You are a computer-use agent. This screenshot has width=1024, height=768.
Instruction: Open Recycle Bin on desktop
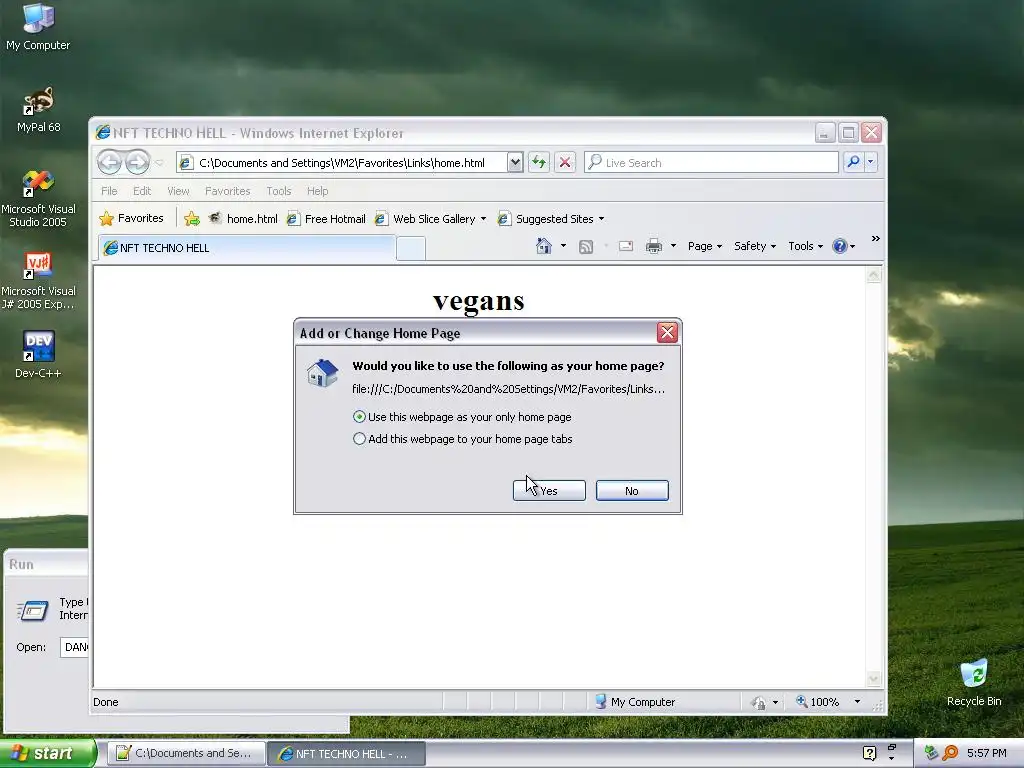pyautogui.click(x=974, y=683)
